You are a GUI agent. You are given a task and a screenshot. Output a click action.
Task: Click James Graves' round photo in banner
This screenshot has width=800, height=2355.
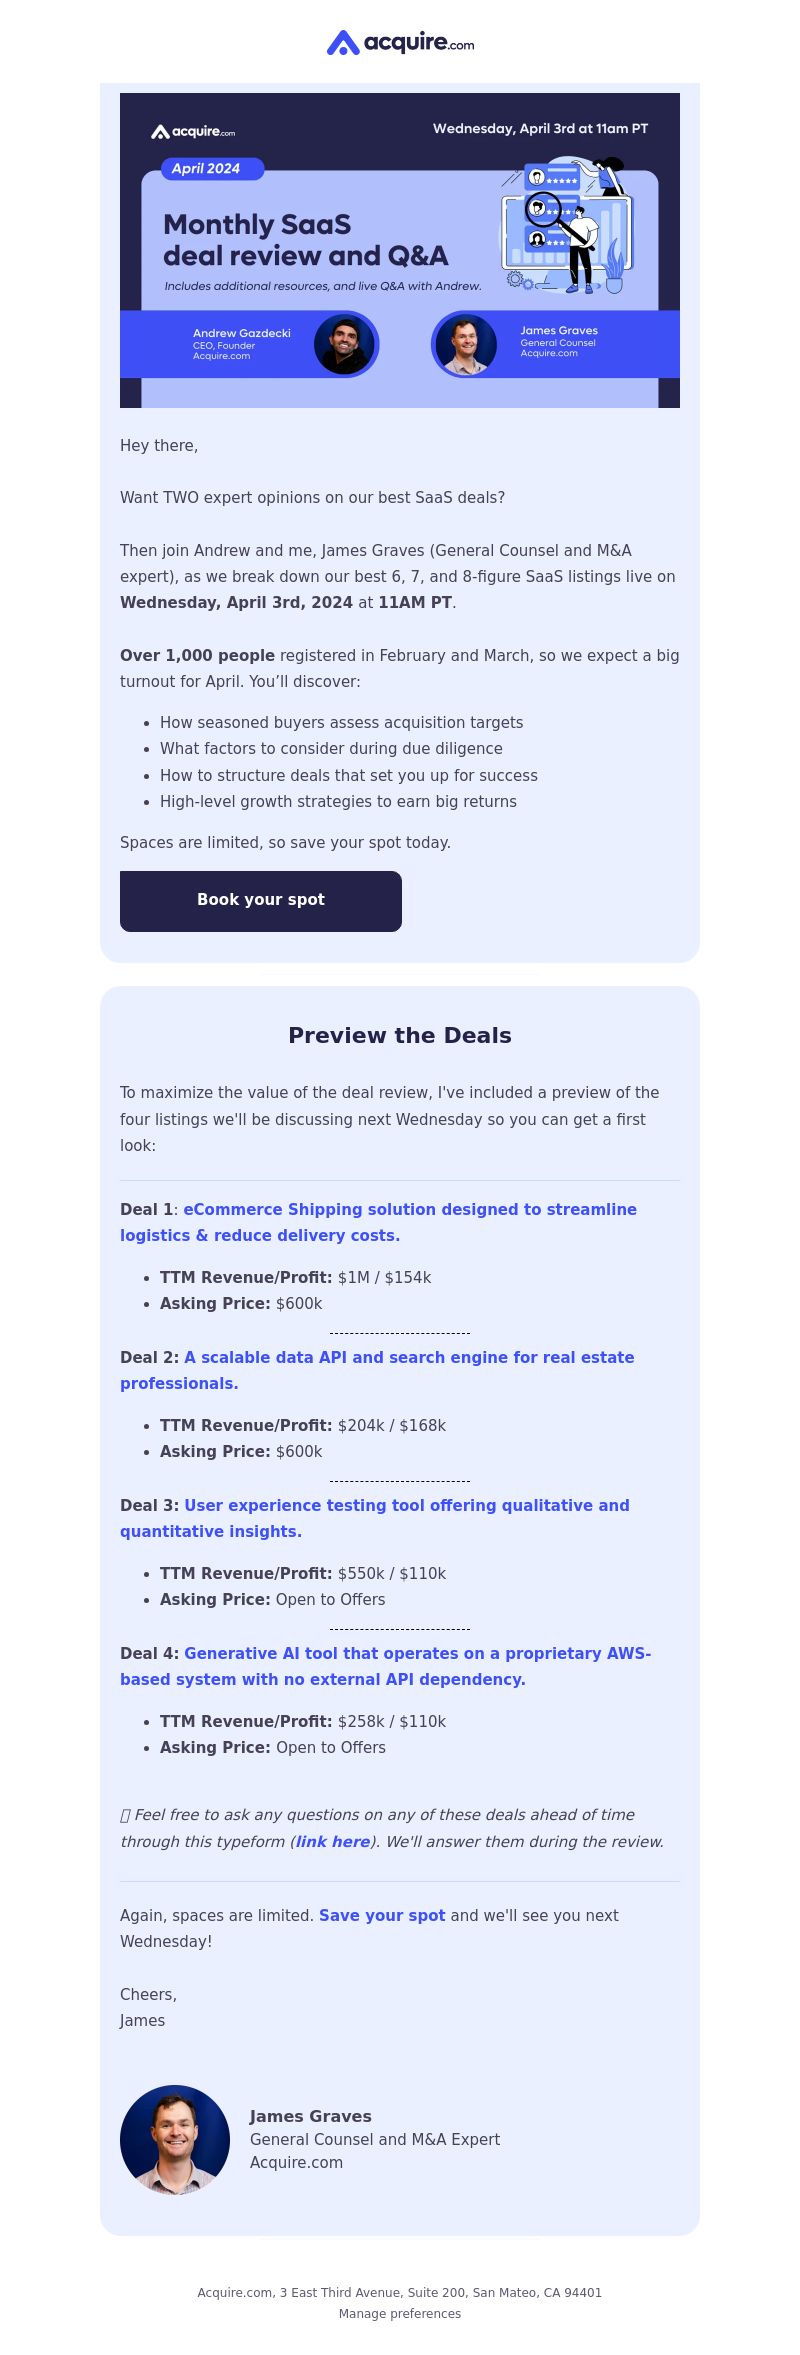coord(465,344)
